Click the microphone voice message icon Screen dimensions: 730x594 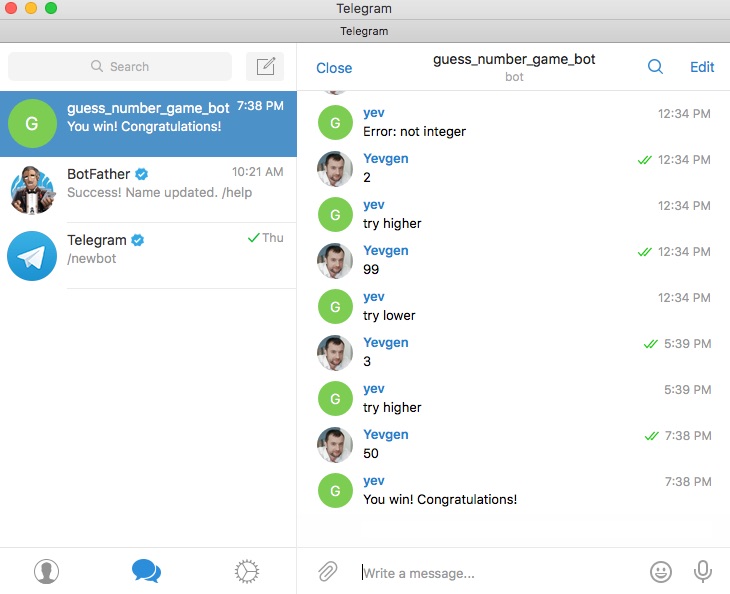tap(703, 572)
